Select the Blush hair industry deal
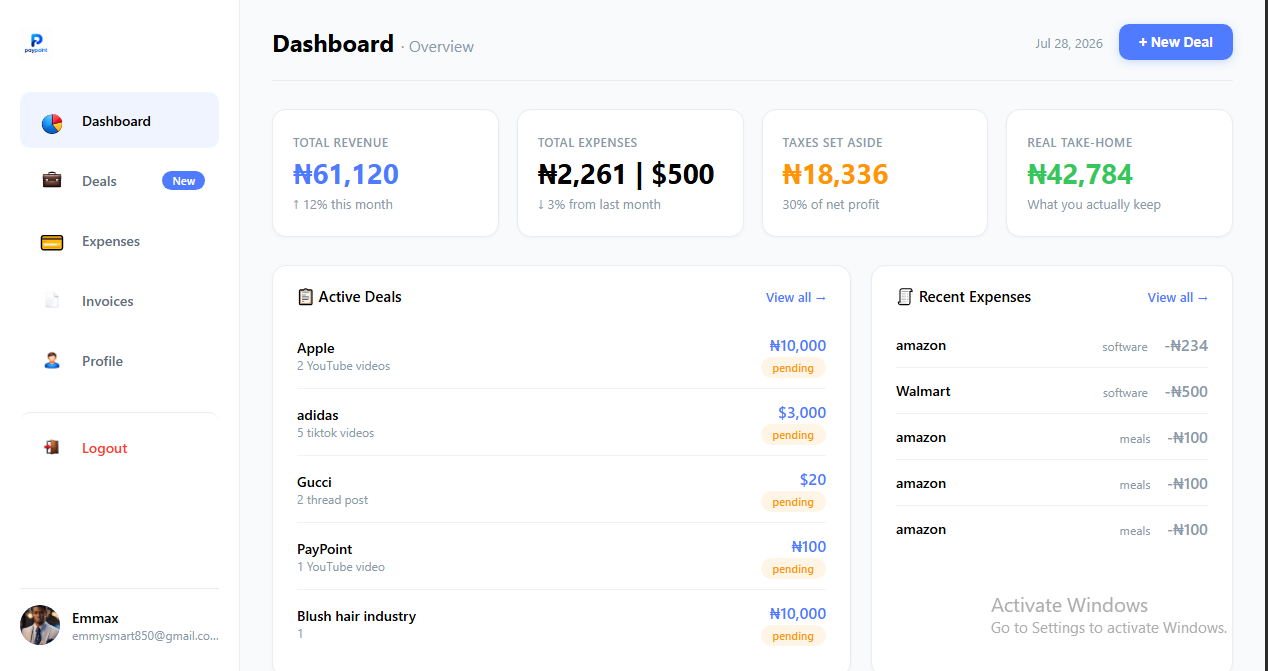1268x671 pixels. tap(356, 616)
